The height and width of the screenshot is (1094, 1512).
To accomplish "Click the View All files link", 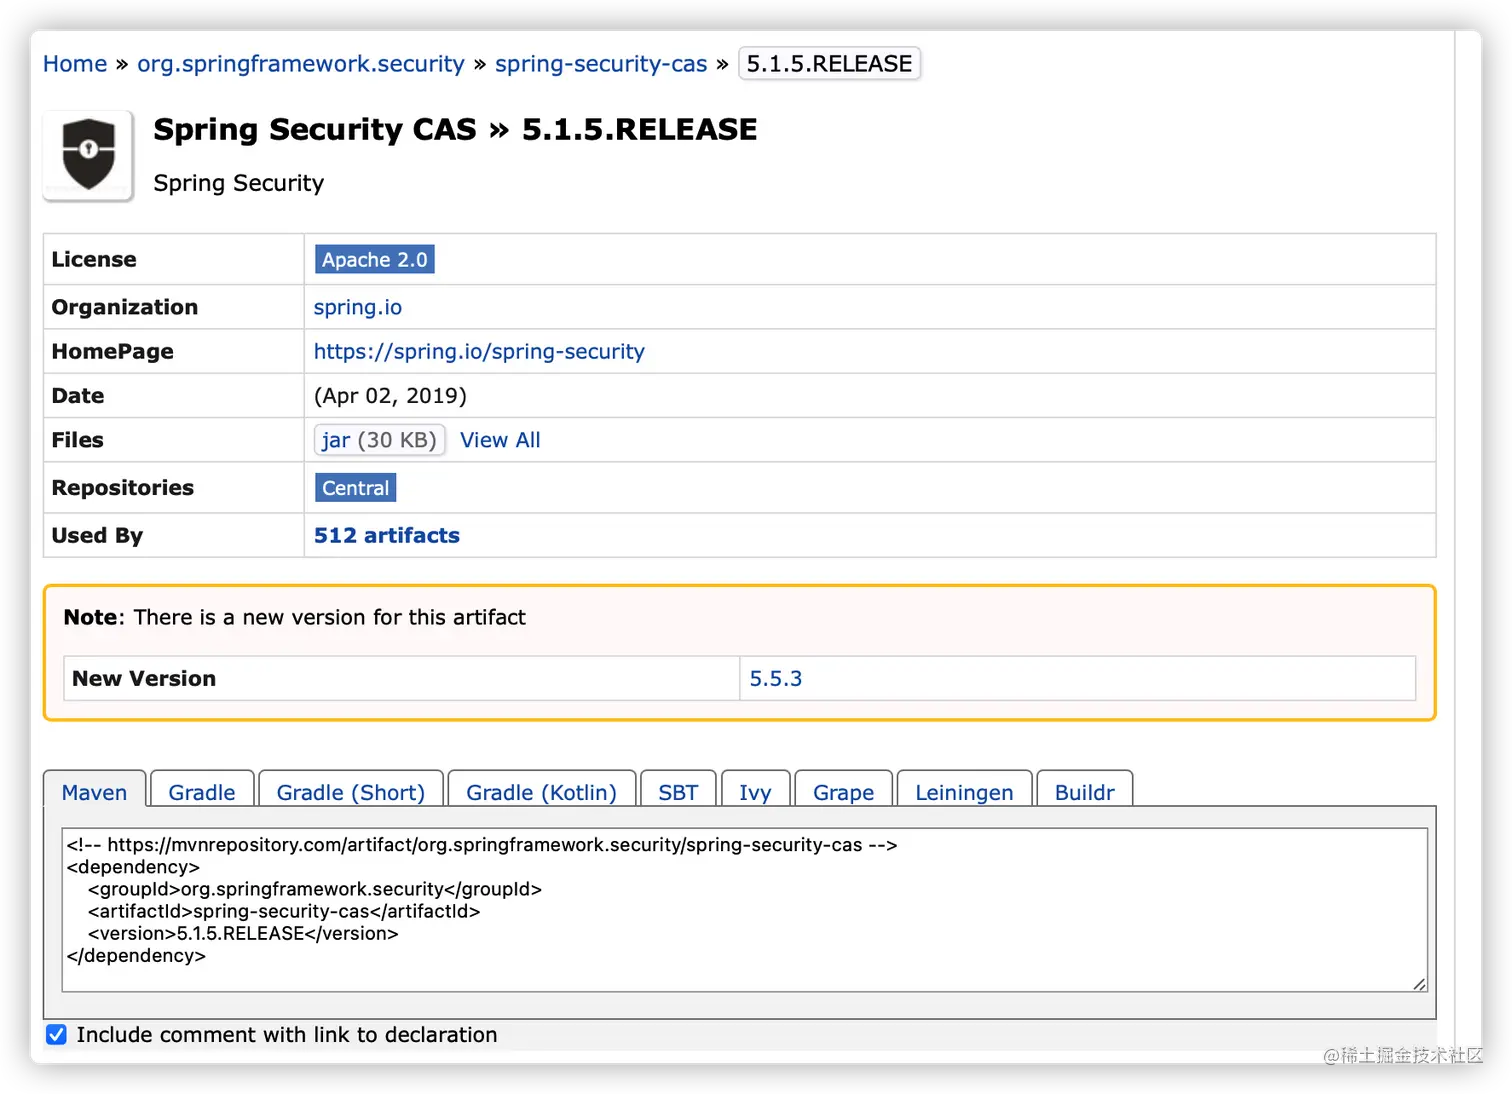I will 500,440.
